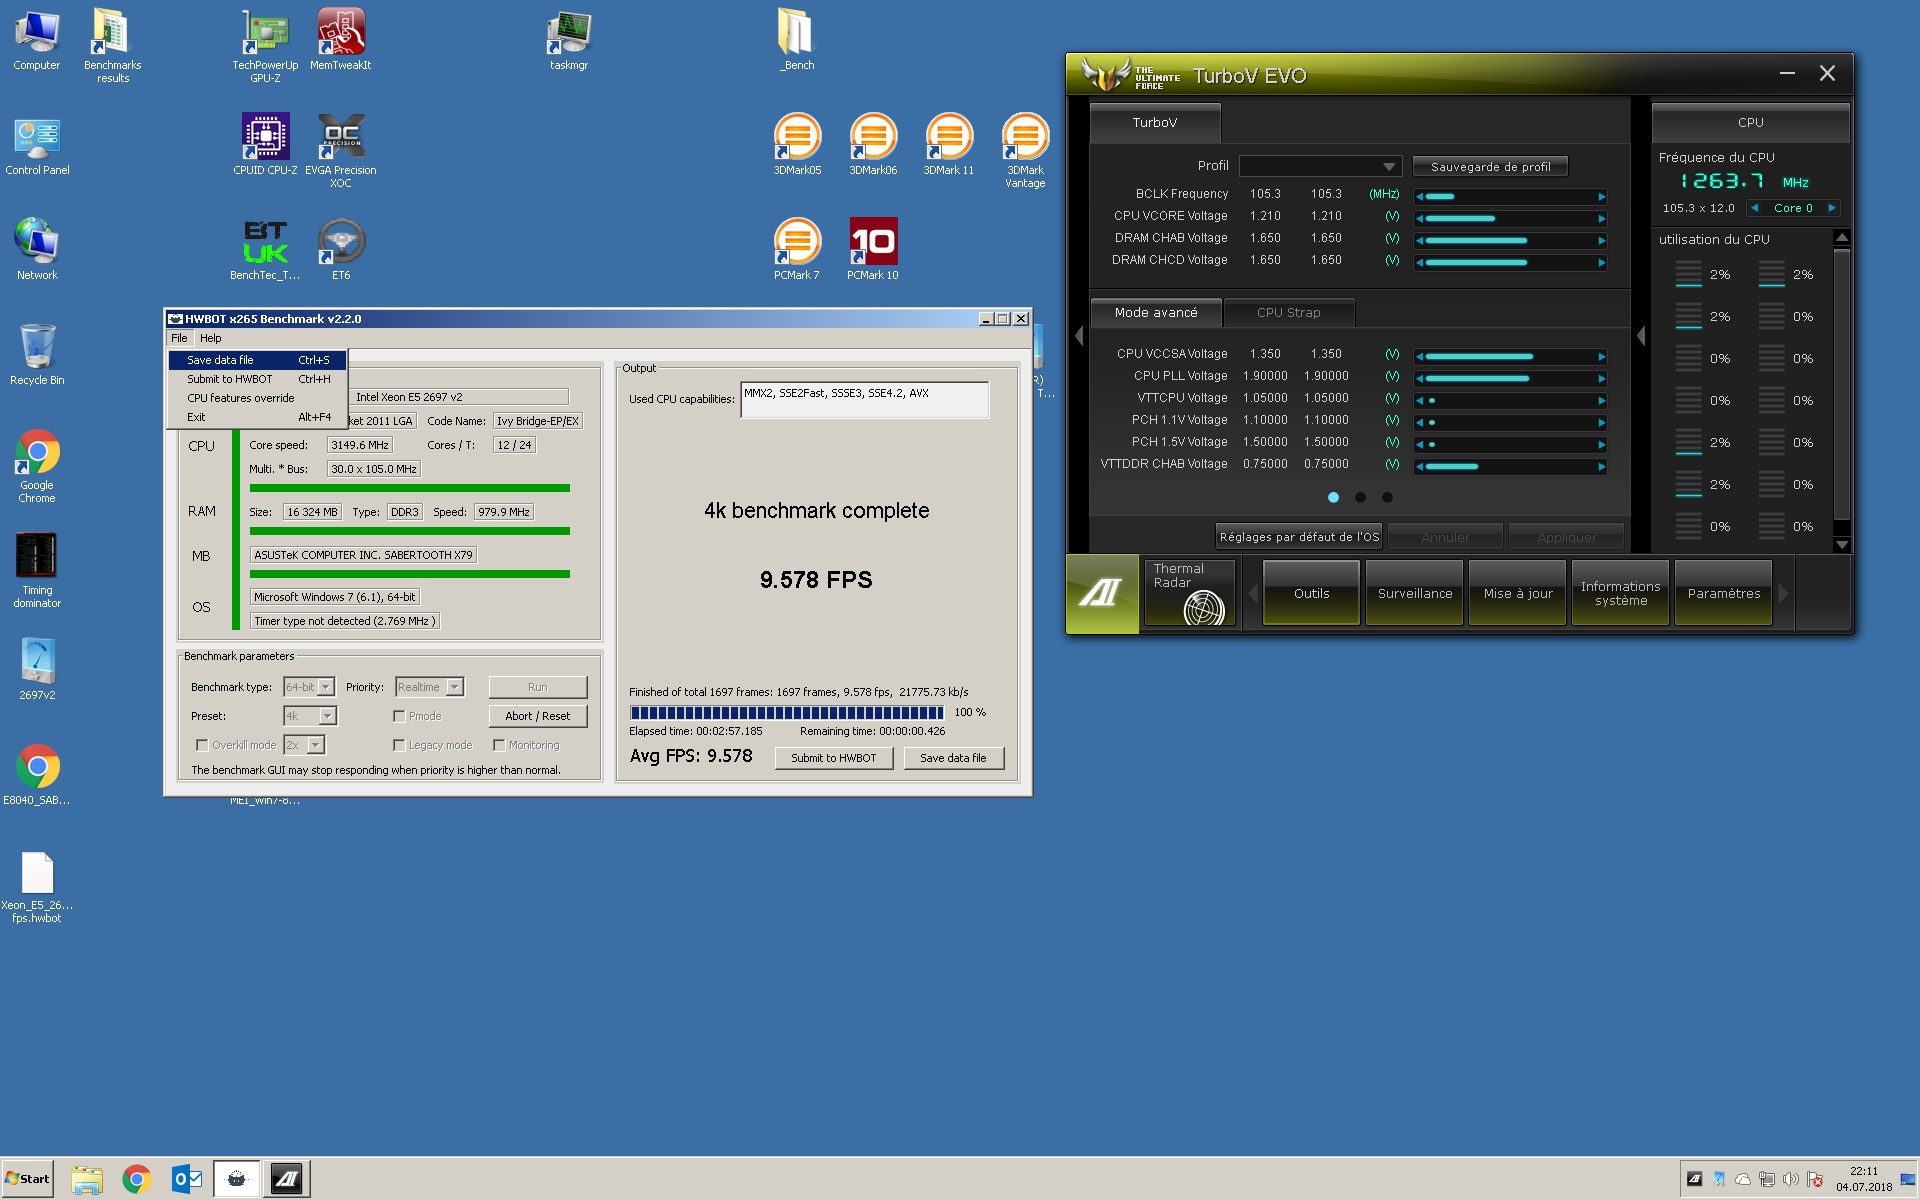Toggle the Legacy mode checkbox

(399, 745)
